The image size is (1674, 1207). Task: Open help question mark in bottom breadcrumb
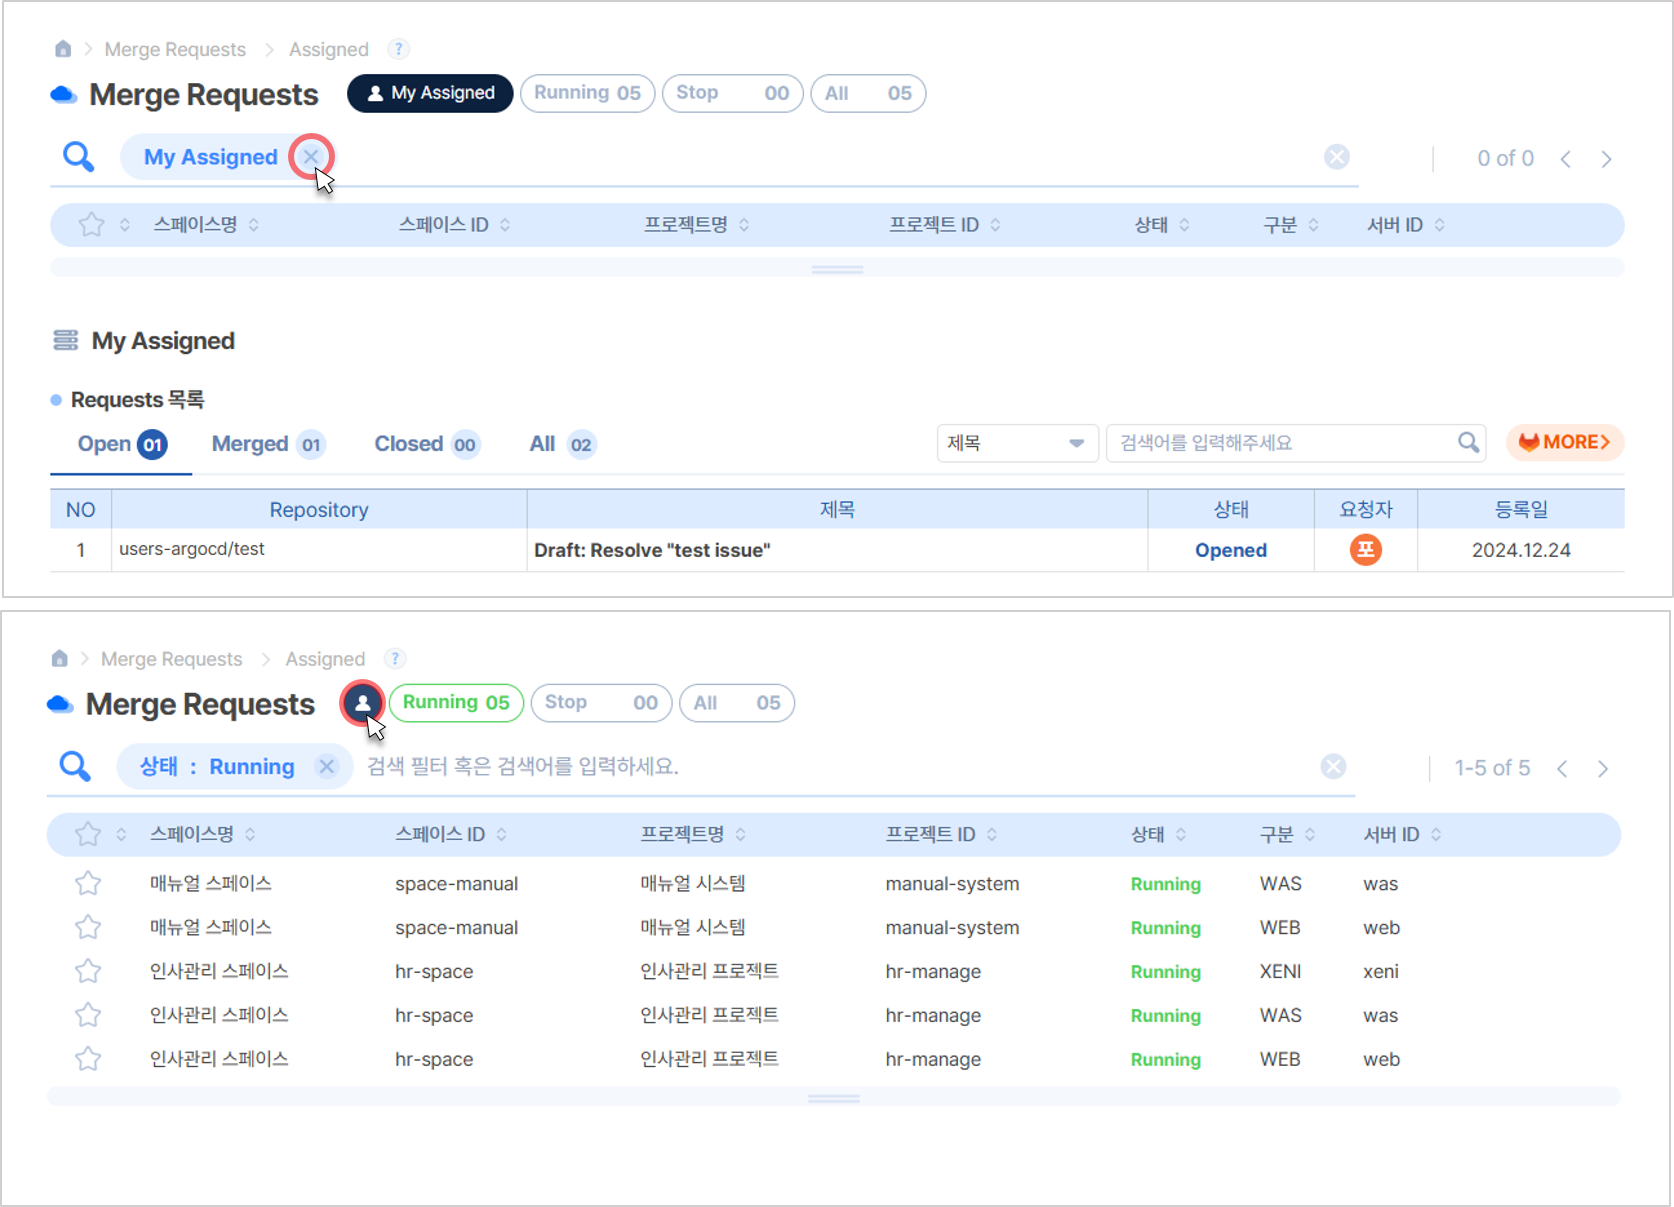tap(395, 658)
